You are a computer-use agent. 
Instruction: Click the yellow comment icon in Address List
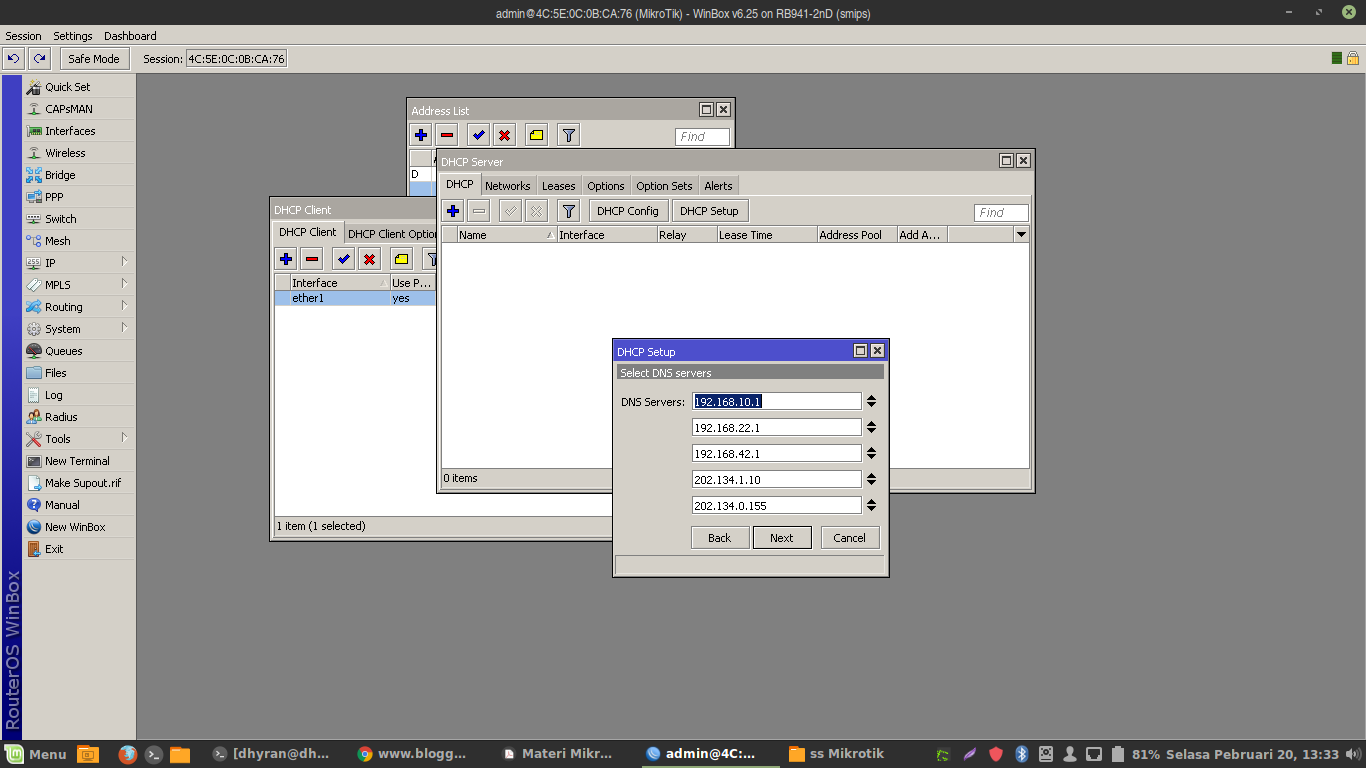click(x=536, y=135)
